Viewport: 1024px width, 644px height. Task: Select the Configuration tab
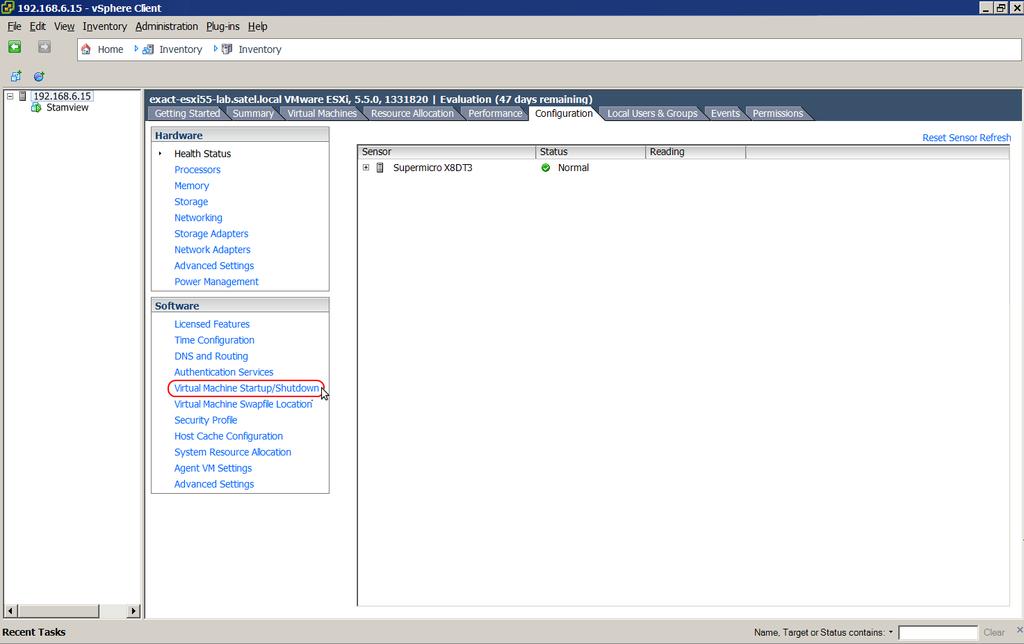564,114
